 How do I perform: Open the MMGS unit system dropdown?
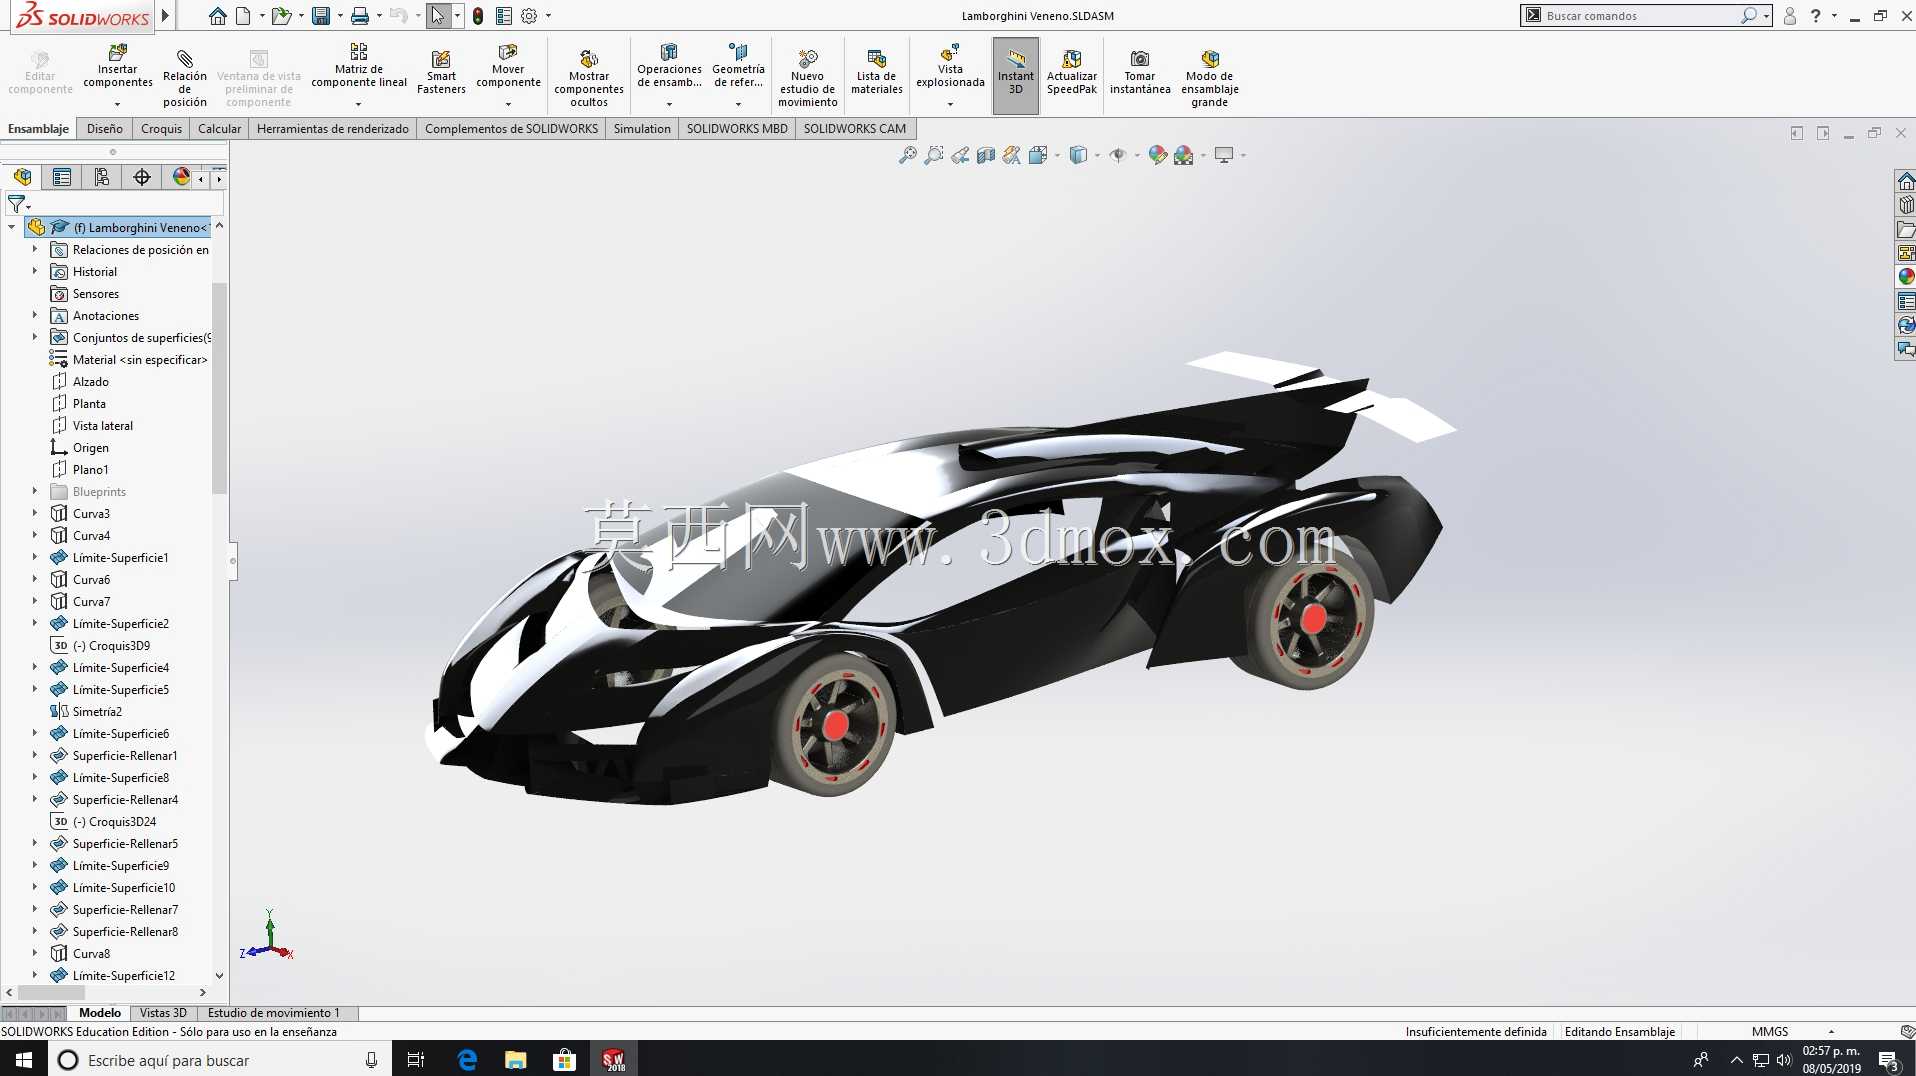coord(1831,1032)
